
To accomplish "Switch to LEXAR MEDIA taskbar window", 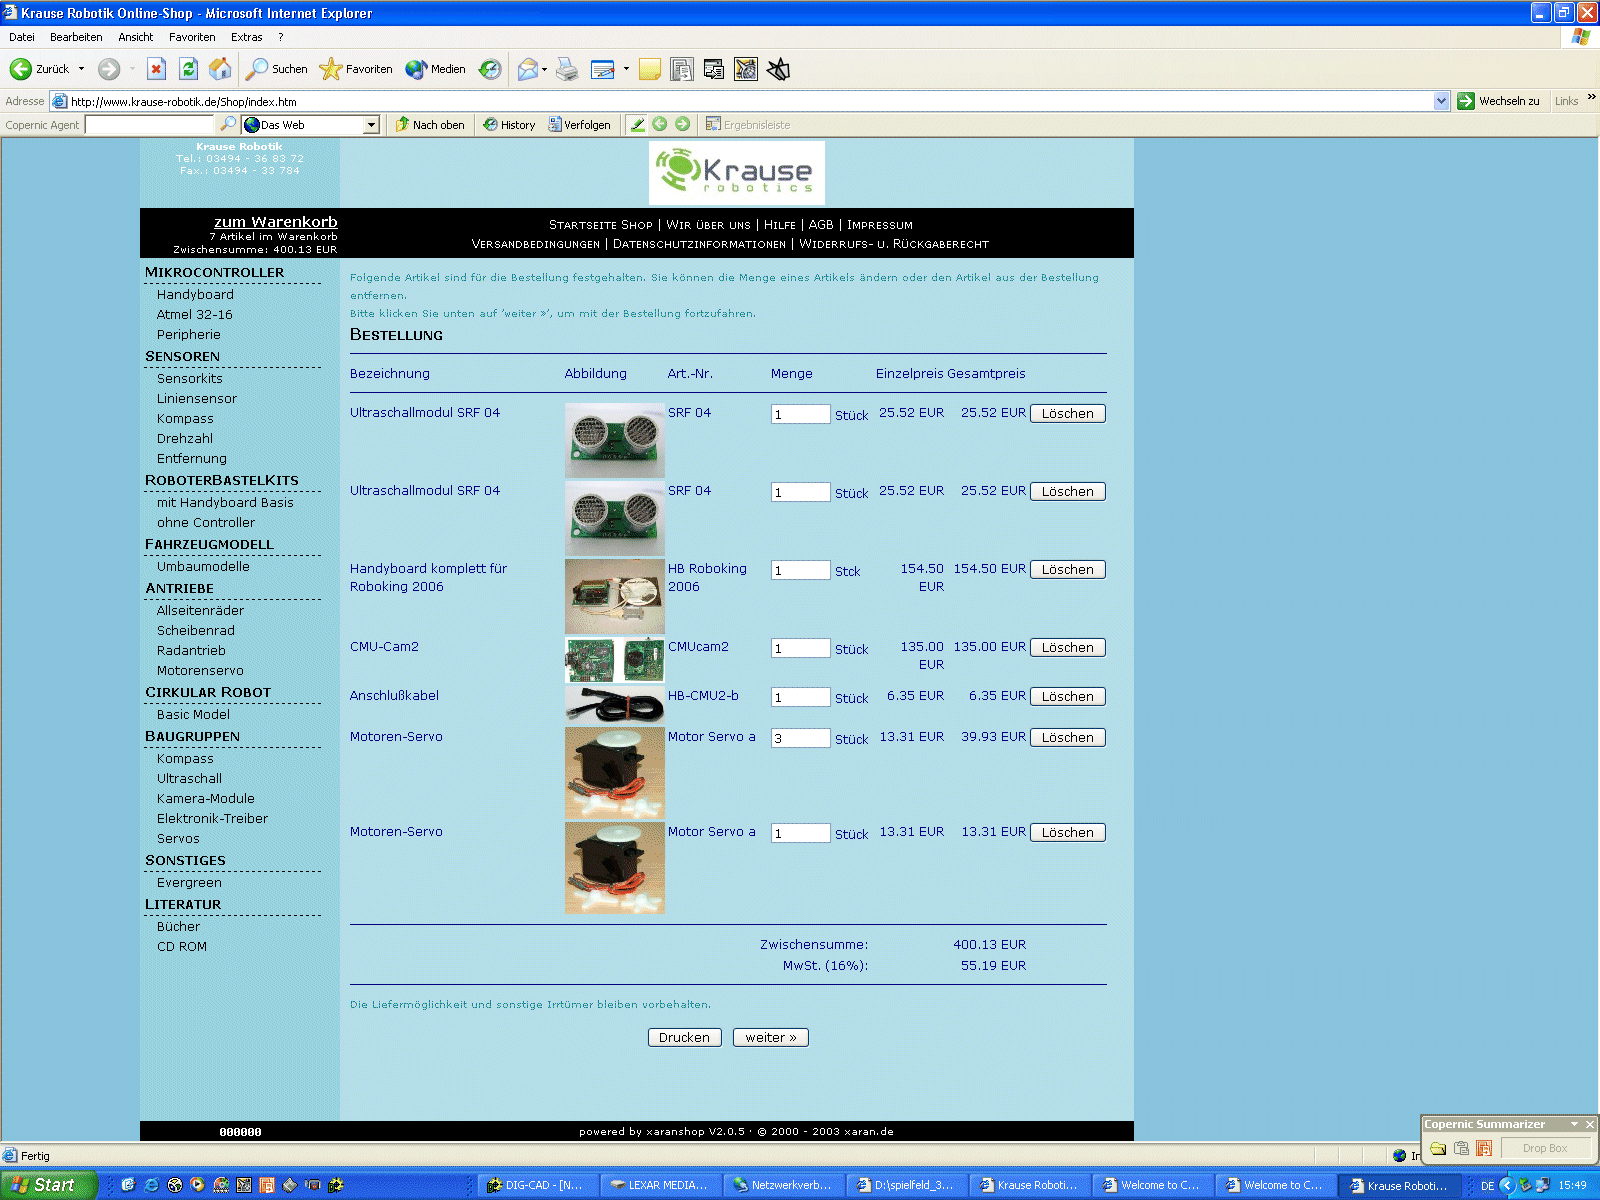I will pos(660,1185).
